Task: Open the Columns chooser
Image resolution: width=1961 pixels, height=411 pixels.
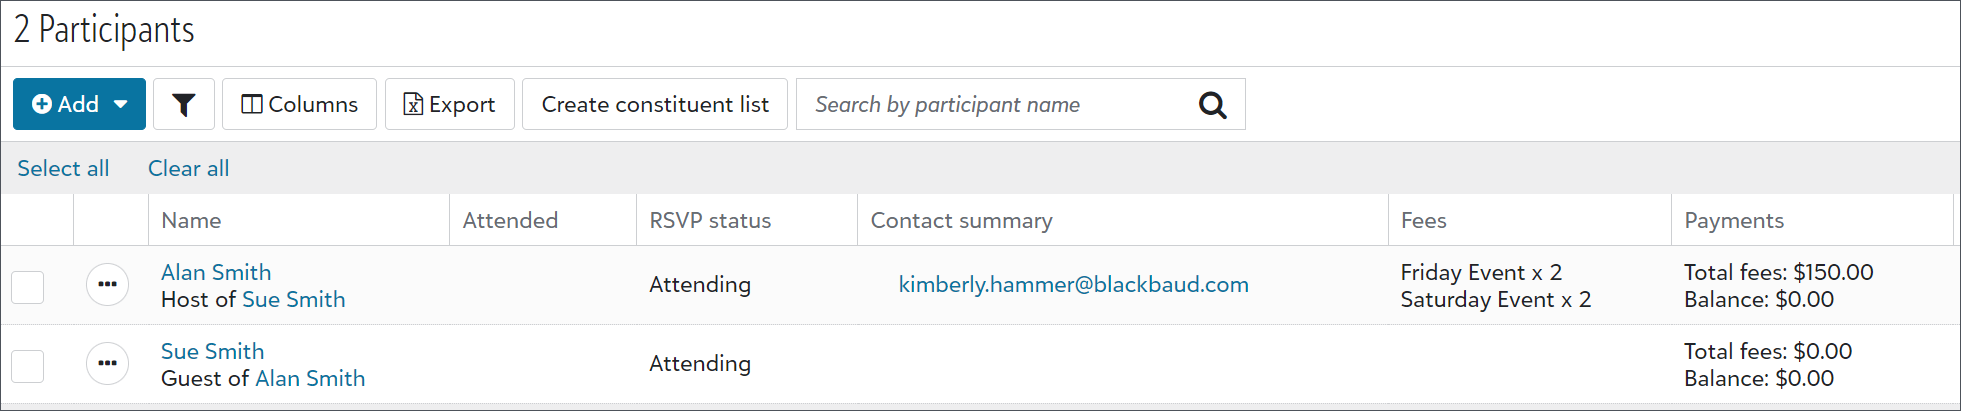Action: click(x=299, y=104)
